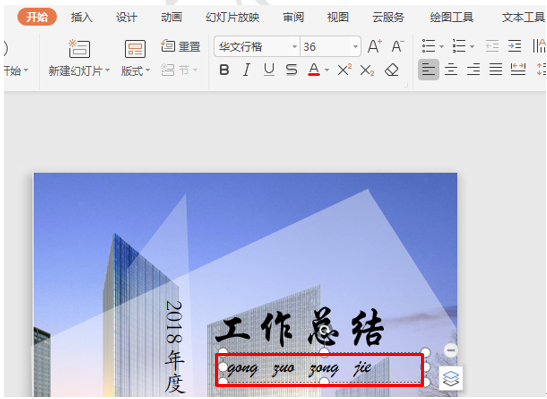The width and height of the screenshot is (547, 399).
Task: Click 新建幻灯片 new slide button
Action: coord(79,58)
